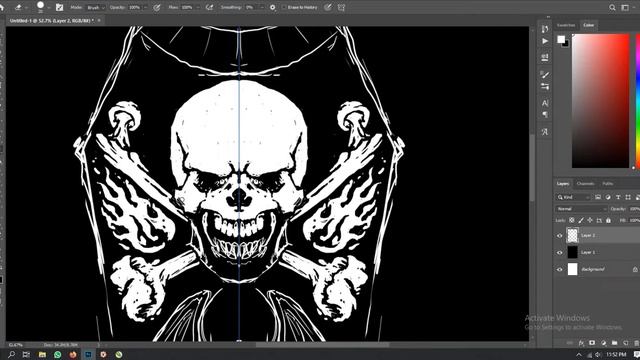Viewport: 640px width, 360px height.
Task: Open the Properties panel icon
Action: (x=545, y=58)
